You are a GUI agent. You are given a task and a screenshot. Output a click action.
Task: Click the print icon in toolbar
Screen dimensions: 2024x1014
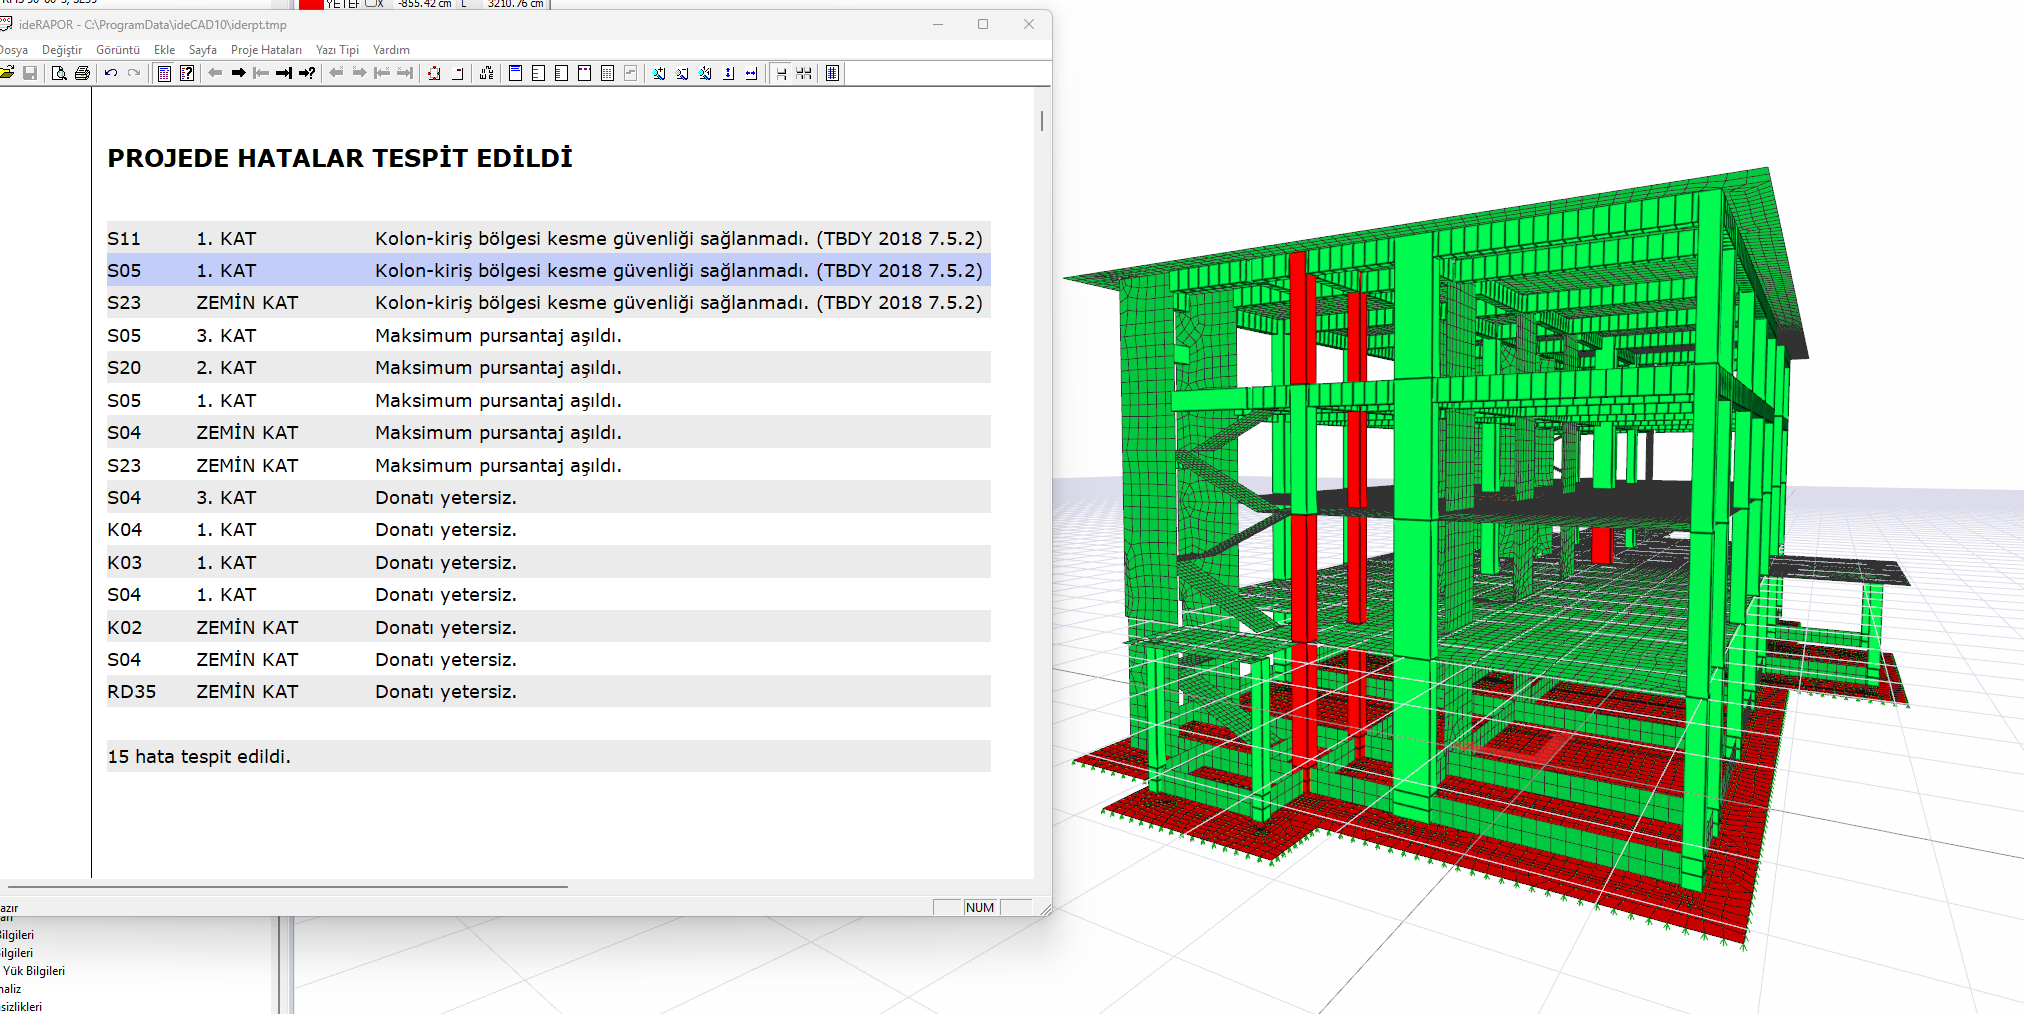point(82,73)
